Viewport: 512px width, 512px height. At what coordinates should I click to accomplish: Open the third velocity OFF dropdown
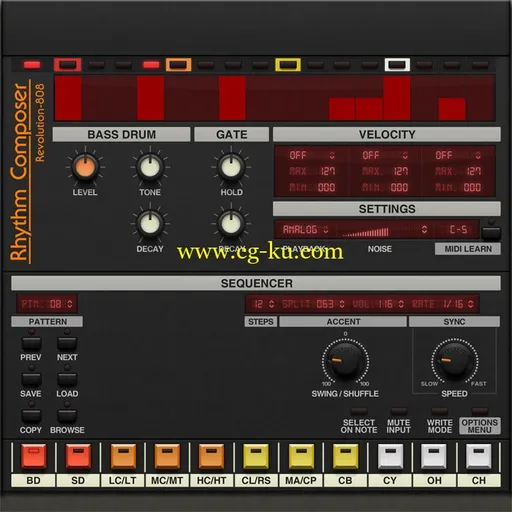click(458, 155)
